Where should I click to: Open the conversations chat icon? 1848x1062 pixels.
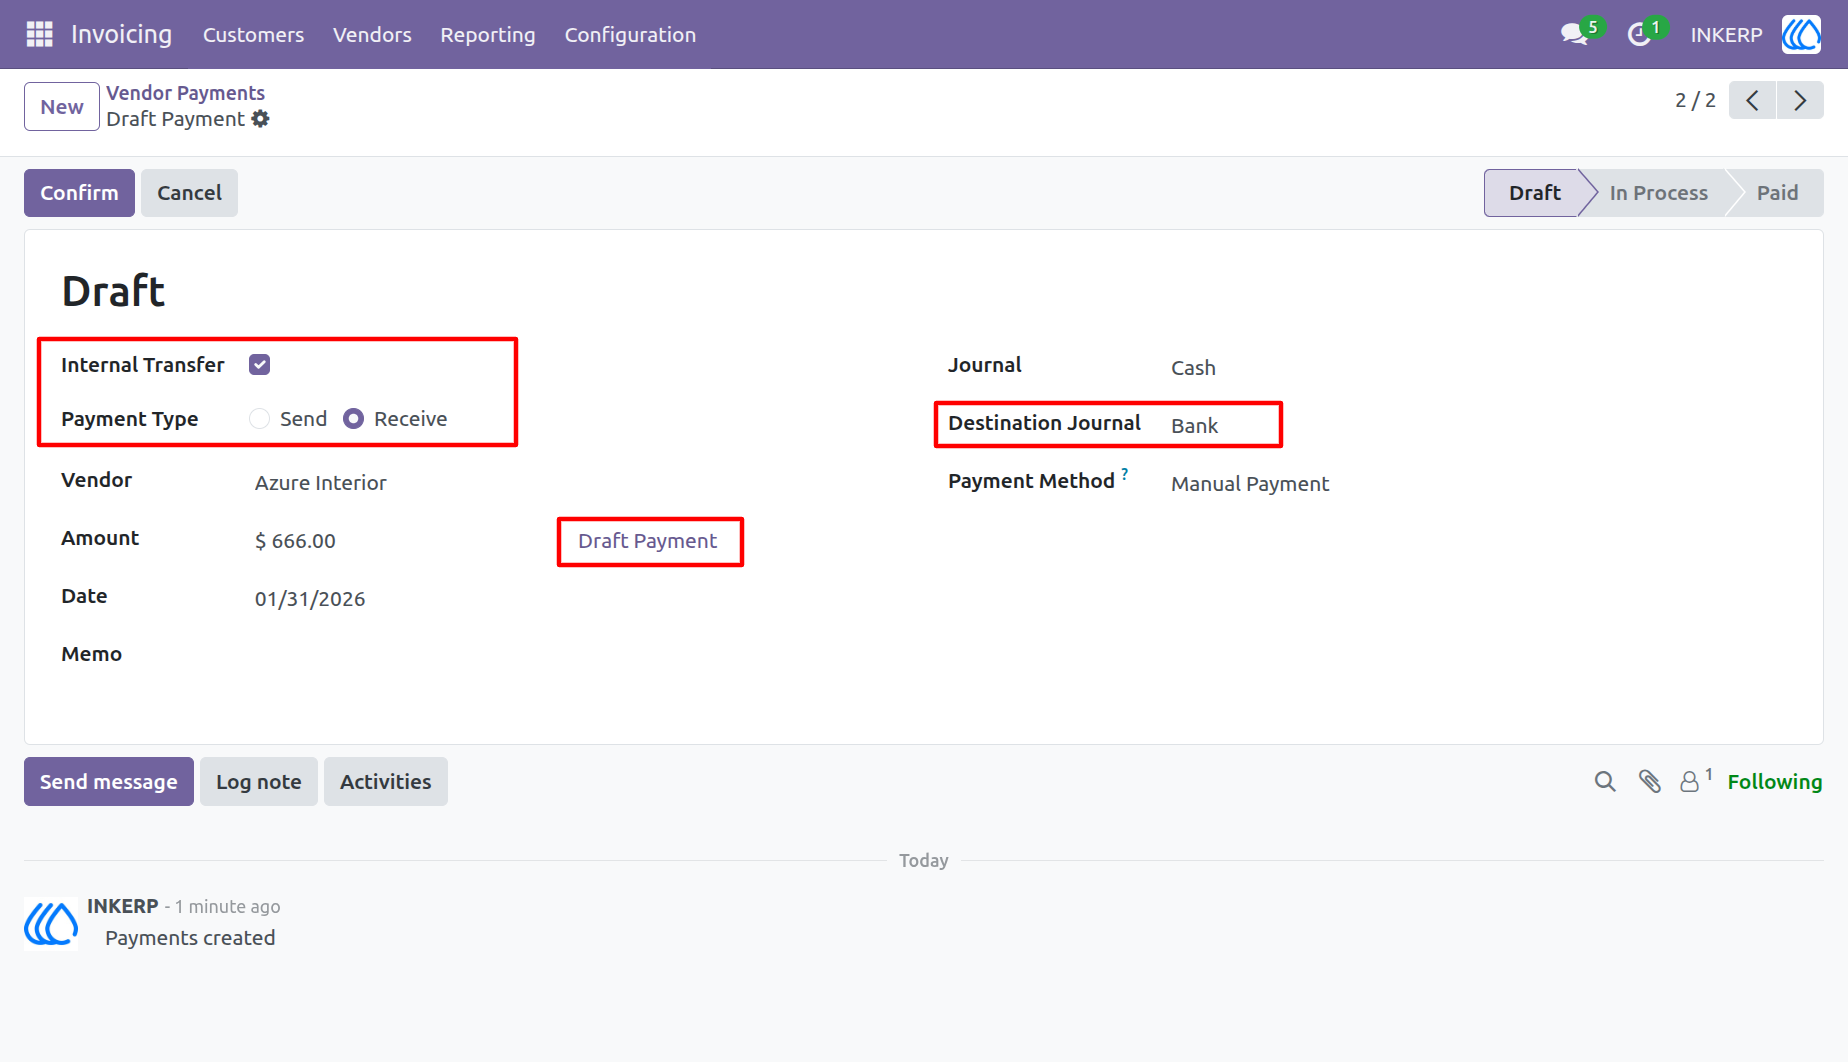[1575, 34]
